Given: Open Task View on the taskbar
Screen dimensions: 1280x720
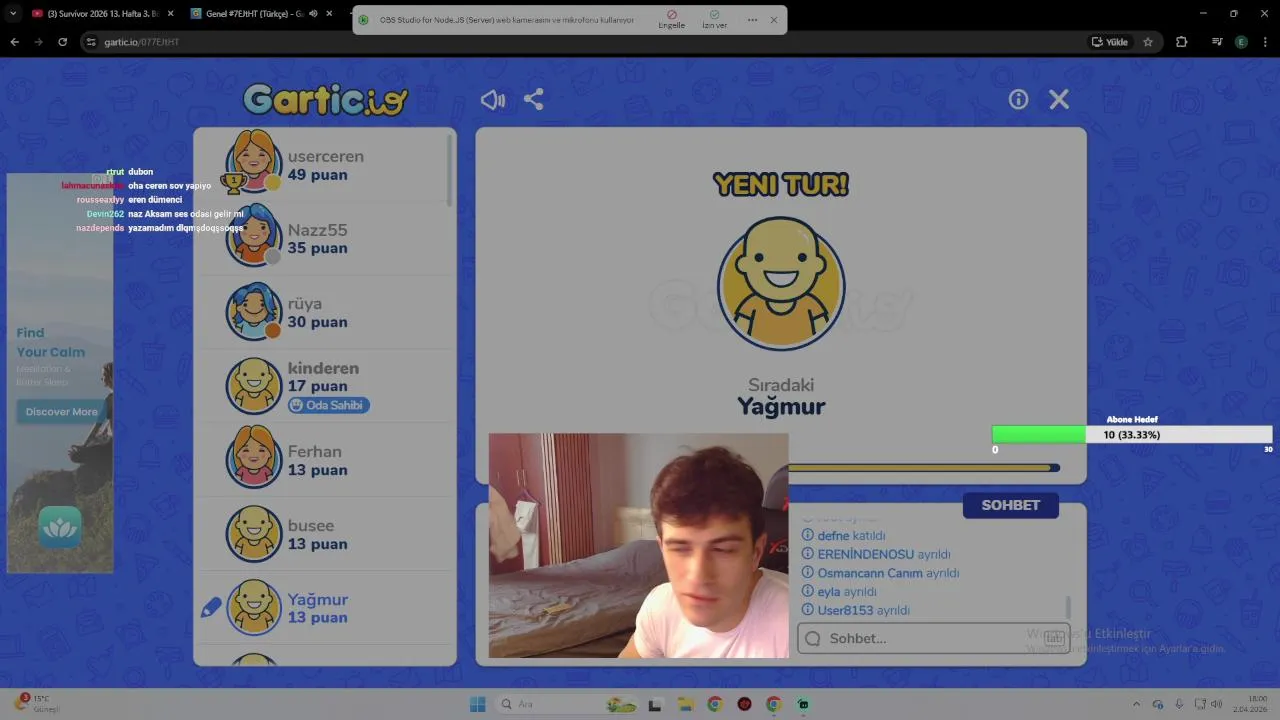Looking at the screenshot, I should pyautogui.click(x=654, y=704).
